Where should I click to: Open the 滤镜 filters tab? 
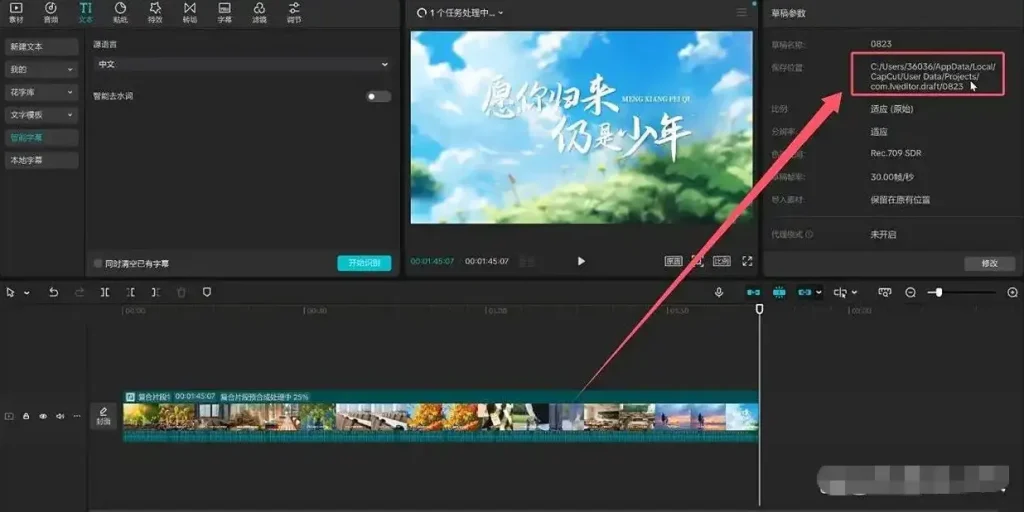[259, 12]
